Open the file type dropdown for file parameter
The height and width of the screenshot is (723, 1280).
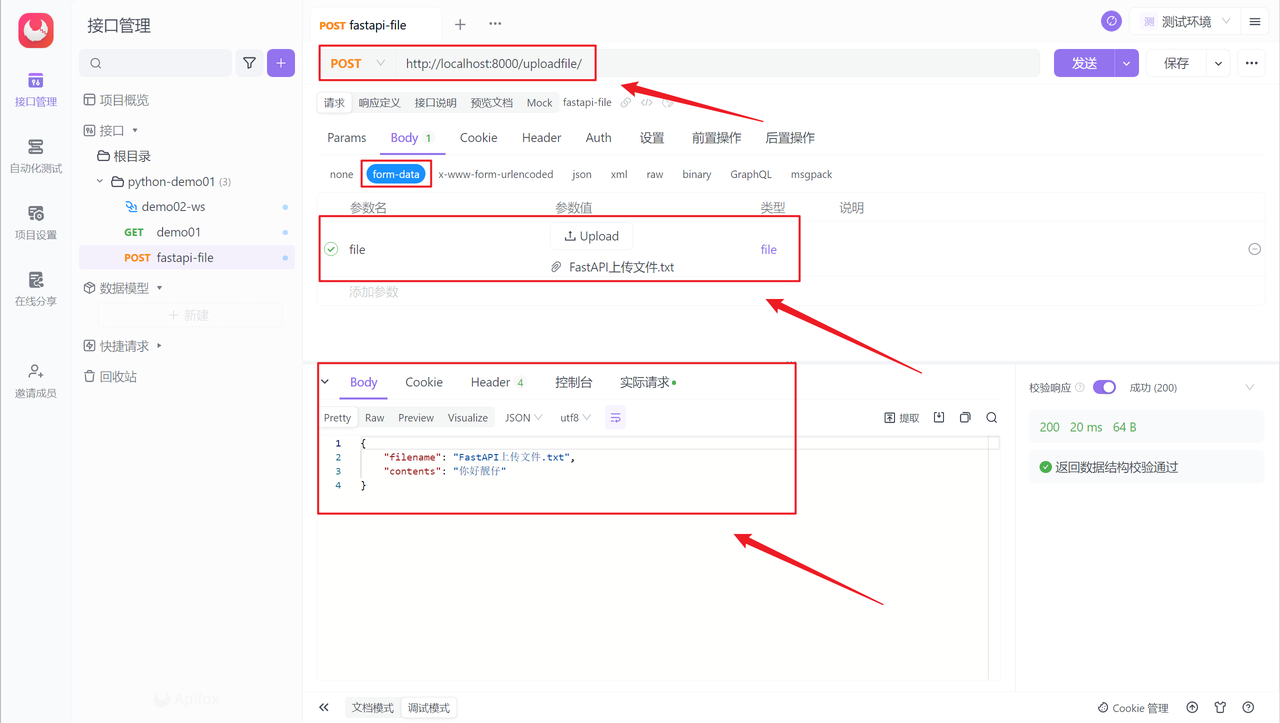pyautogui.click(x=768, y=250)
